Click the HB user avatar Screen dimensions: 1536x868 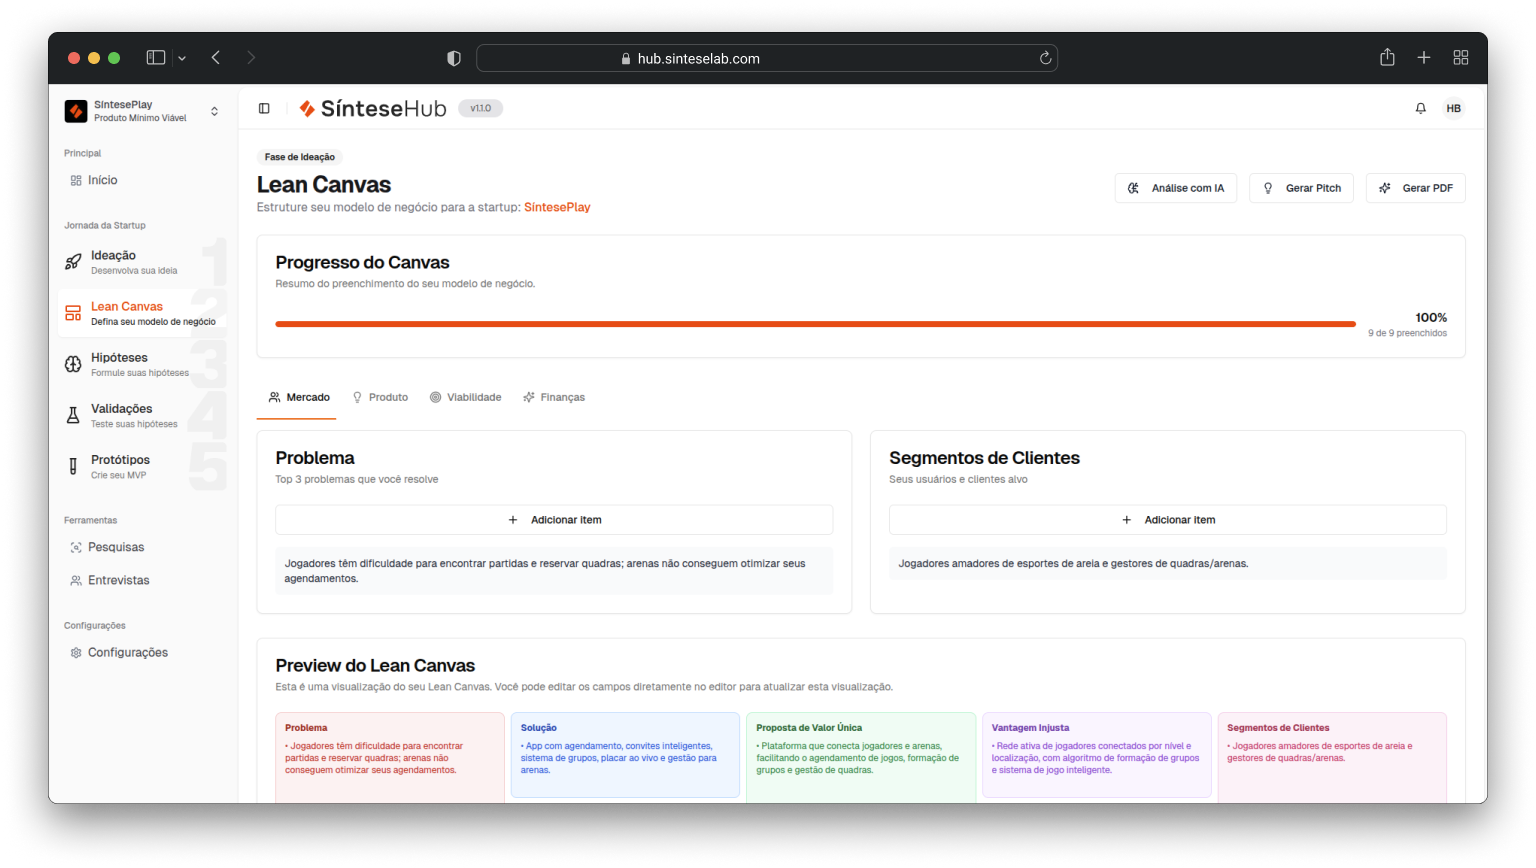point(1453,108)
